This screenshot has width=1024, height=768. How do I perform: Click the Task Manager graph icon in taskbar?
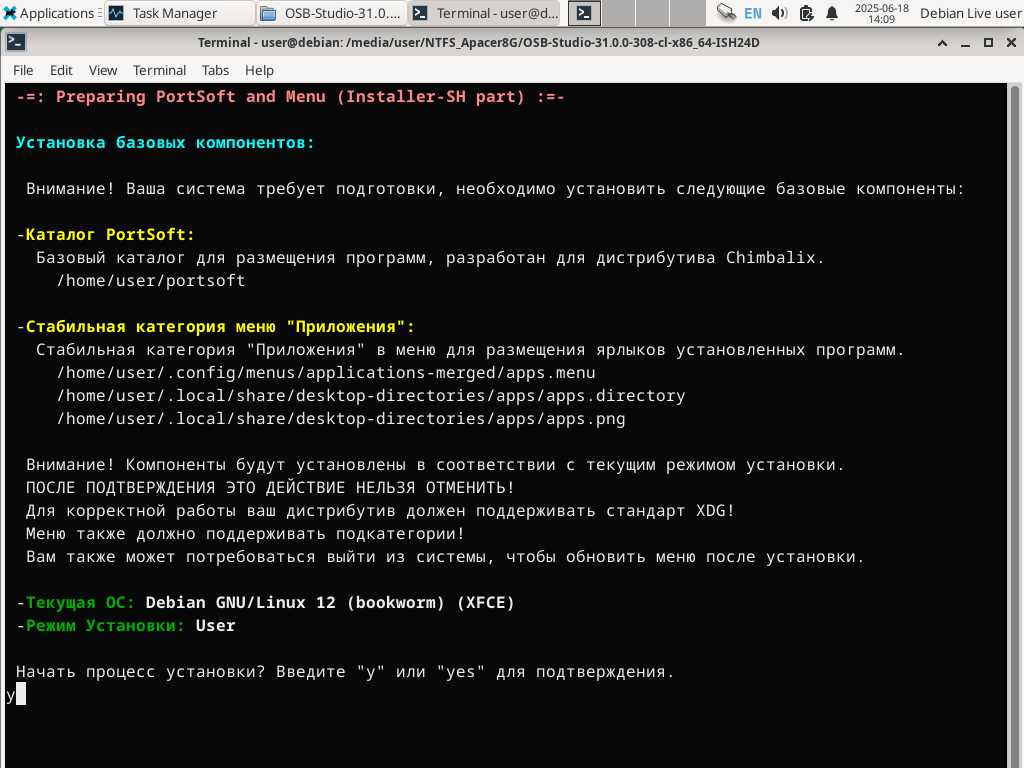click(x=116, y=13)
